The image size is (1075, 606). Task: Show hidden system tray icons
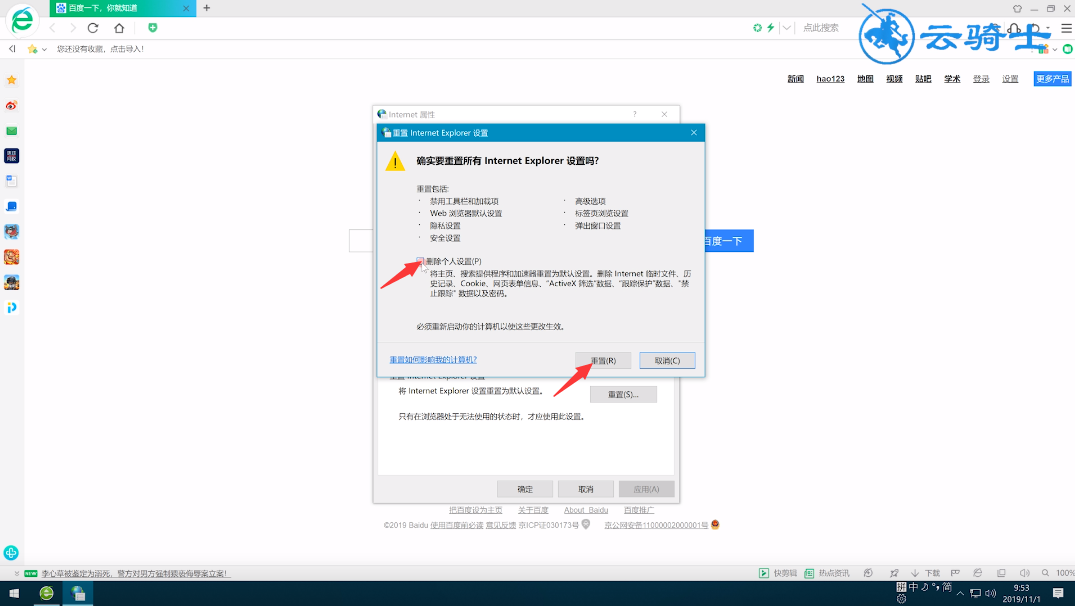point(960,593)
